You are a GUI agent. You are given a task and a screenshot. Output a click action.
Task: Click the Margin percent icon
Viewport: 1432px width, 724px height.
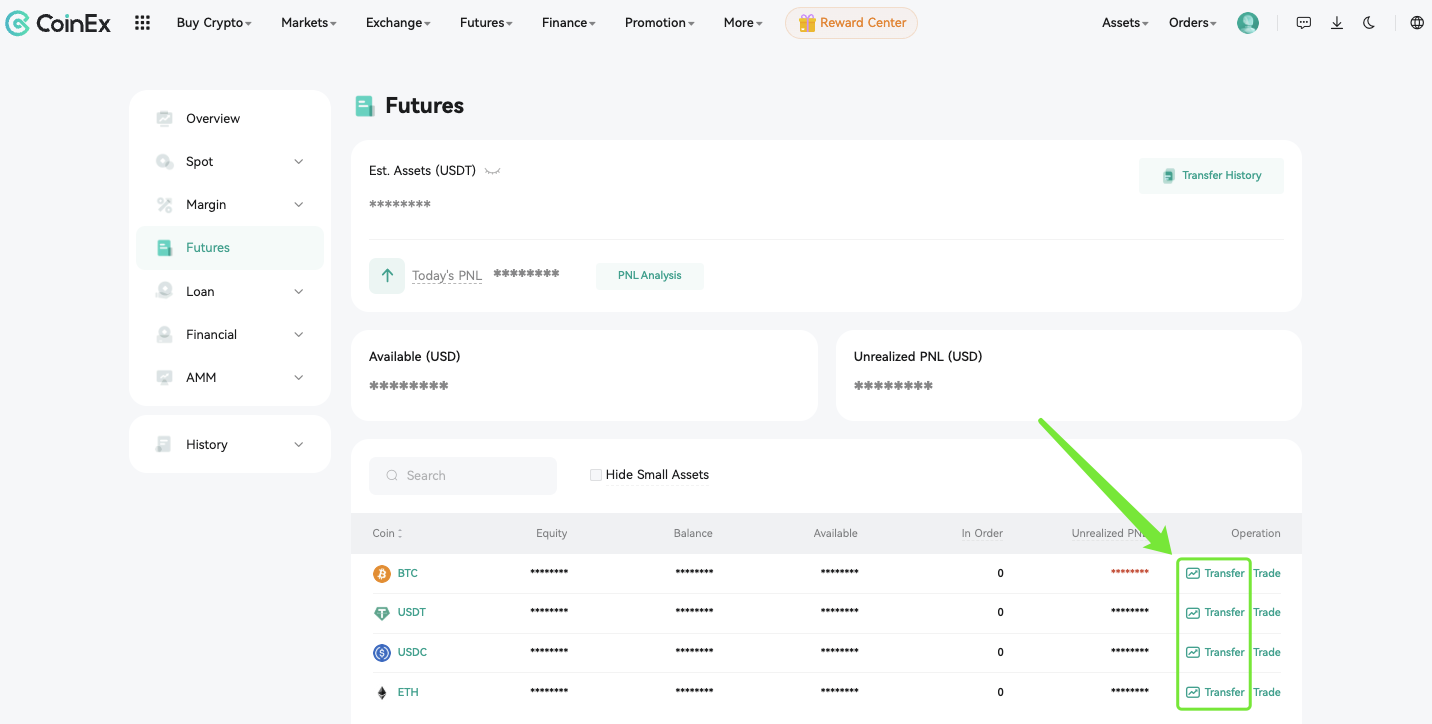[165, 204]
